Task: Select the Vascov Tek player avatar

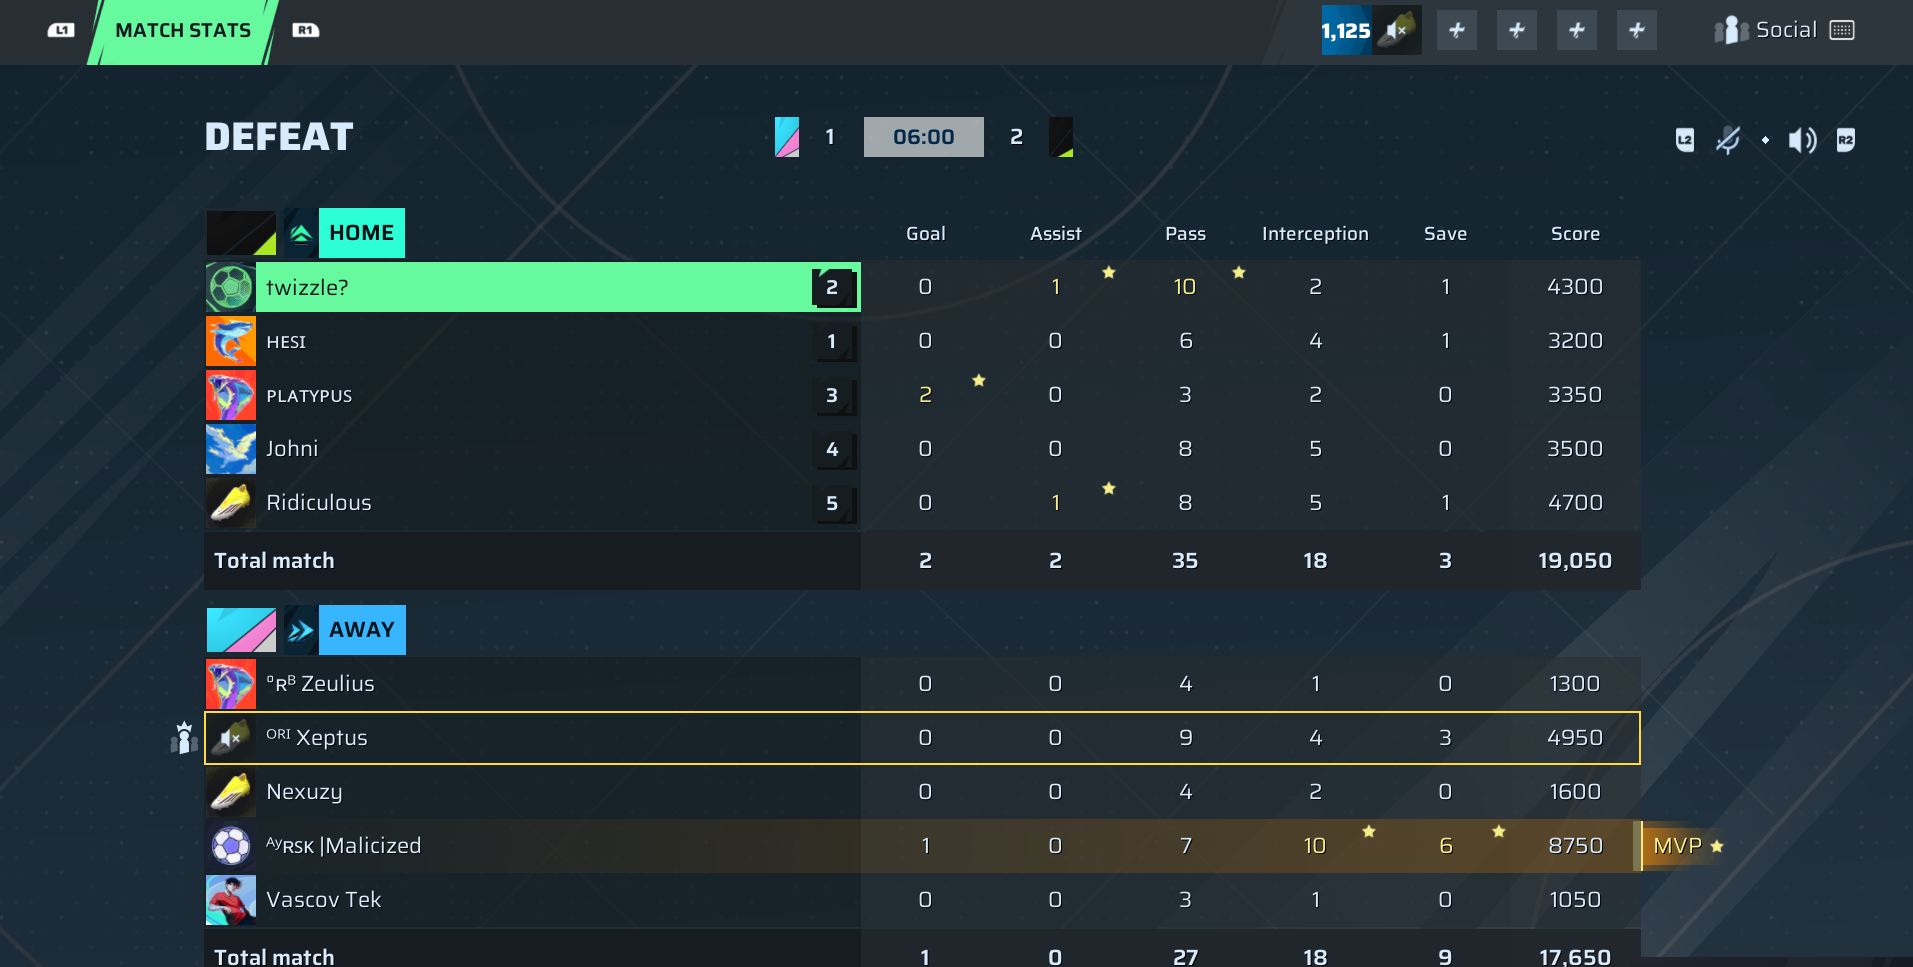Action: click(231, 900)
